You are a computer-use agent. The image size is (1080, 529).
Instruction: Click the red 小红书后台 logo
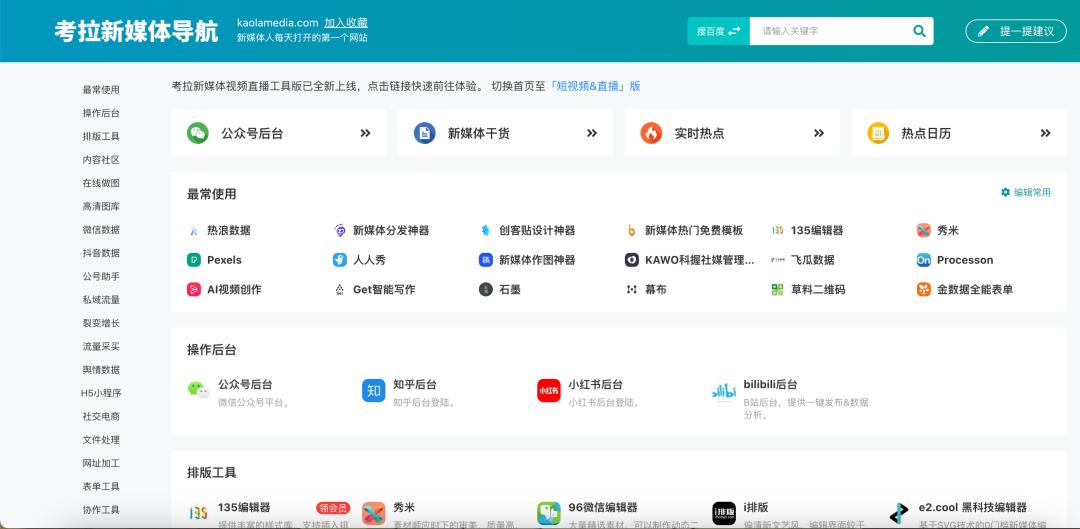coord(549,391)
